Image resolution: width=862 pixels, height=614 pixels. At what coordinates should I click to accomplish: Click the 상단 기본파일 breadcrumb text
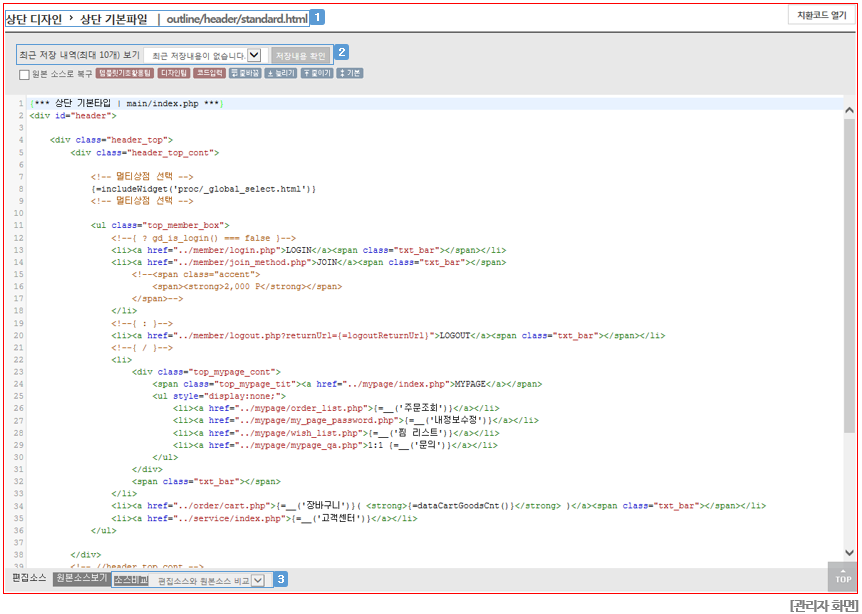click(x=114, y=19)
